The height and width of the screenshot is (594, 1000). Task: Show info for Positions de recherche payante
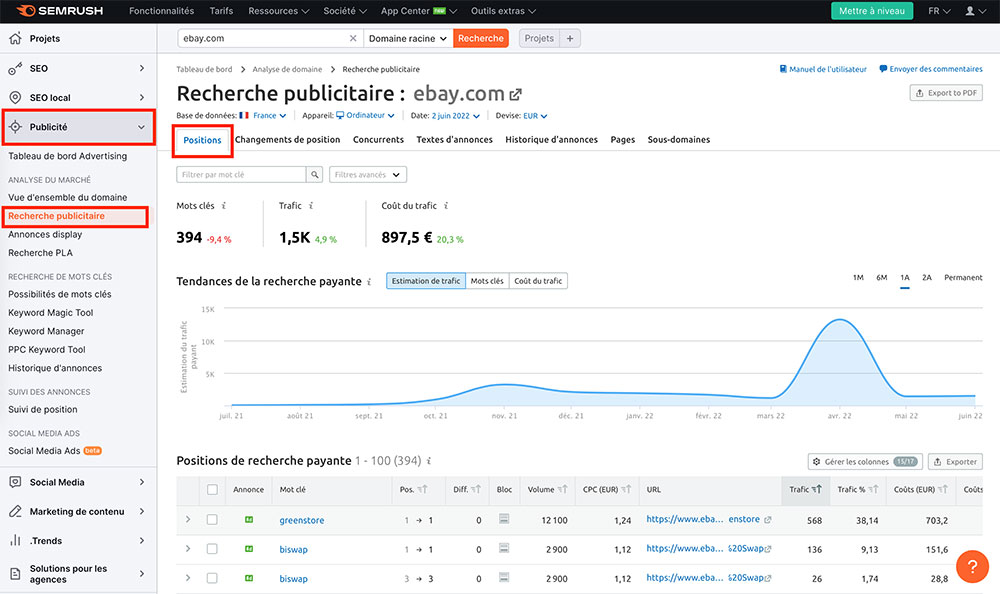coord(429,461)
